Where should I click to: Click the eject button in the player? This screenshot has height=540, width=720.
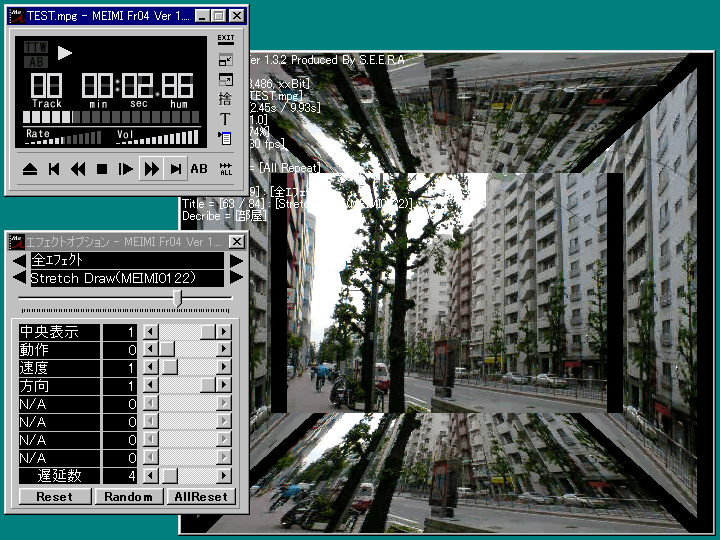(30, 169)
